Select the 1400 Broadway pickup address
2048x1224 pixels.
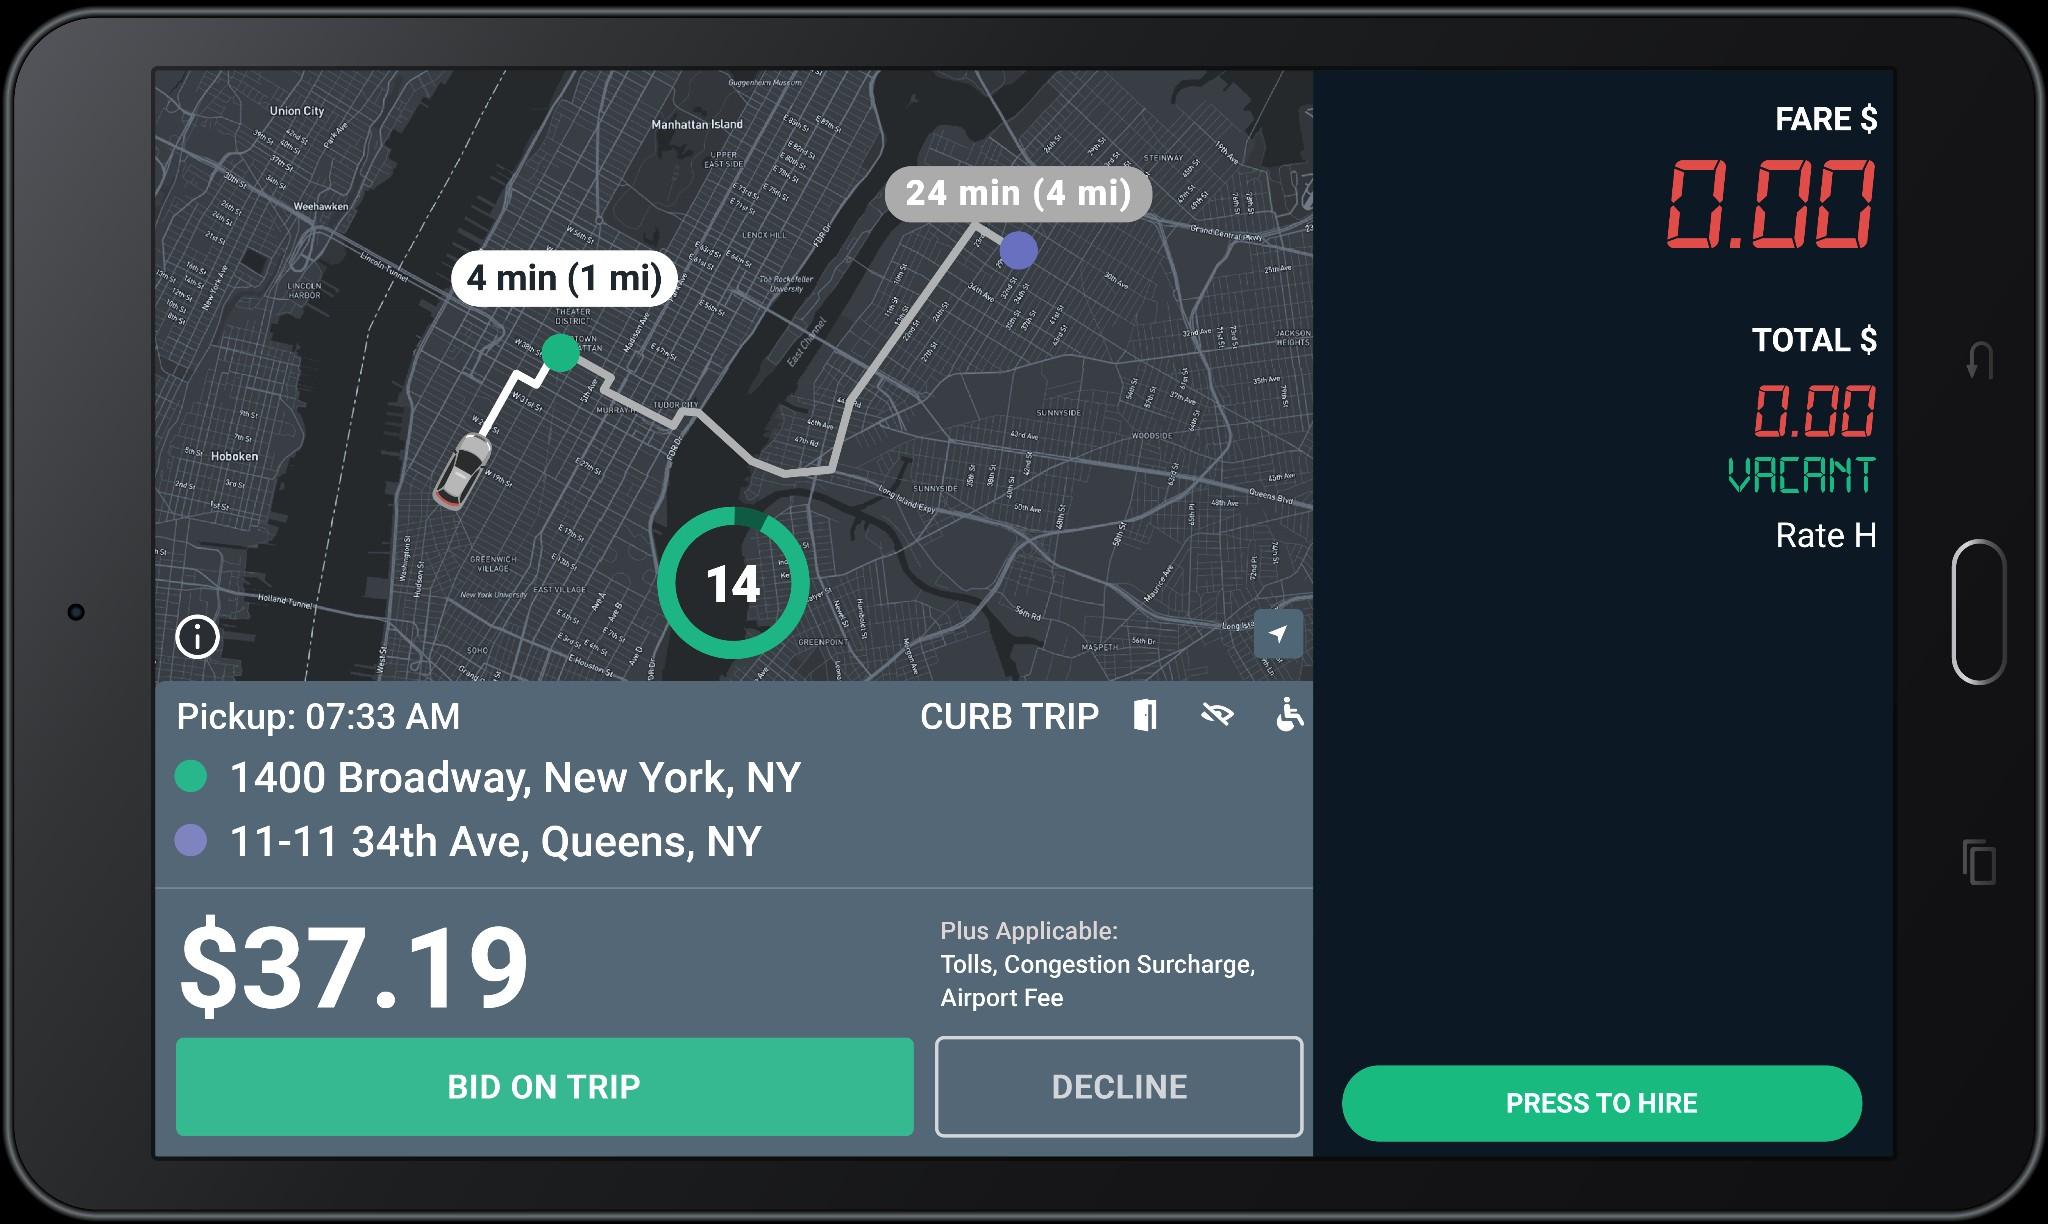[515, 777]
